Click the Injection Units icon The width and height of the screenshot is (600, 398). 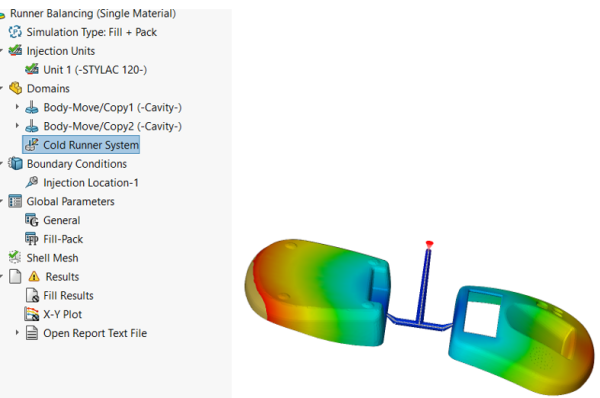click(x=15, y=51)
